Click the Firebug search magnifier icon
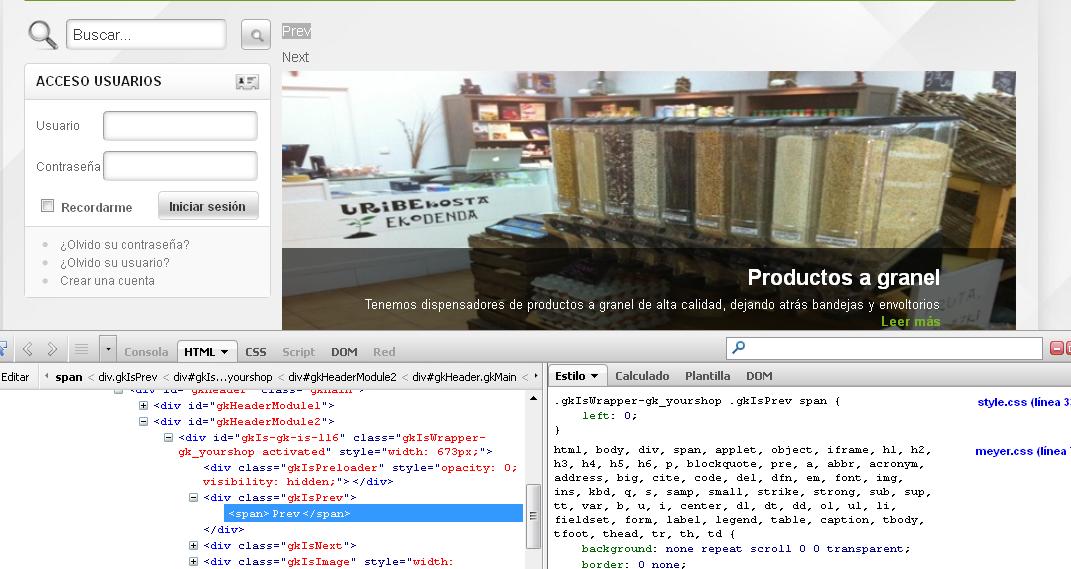Image resolution: width=1071 pixels, height=569 pixels. click(738, 348)
